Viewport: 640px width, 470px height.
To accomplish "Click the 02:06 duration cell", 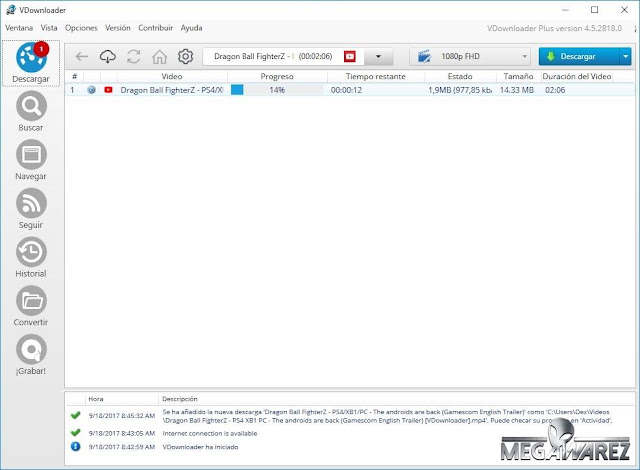I will click(x=555, y=90).
